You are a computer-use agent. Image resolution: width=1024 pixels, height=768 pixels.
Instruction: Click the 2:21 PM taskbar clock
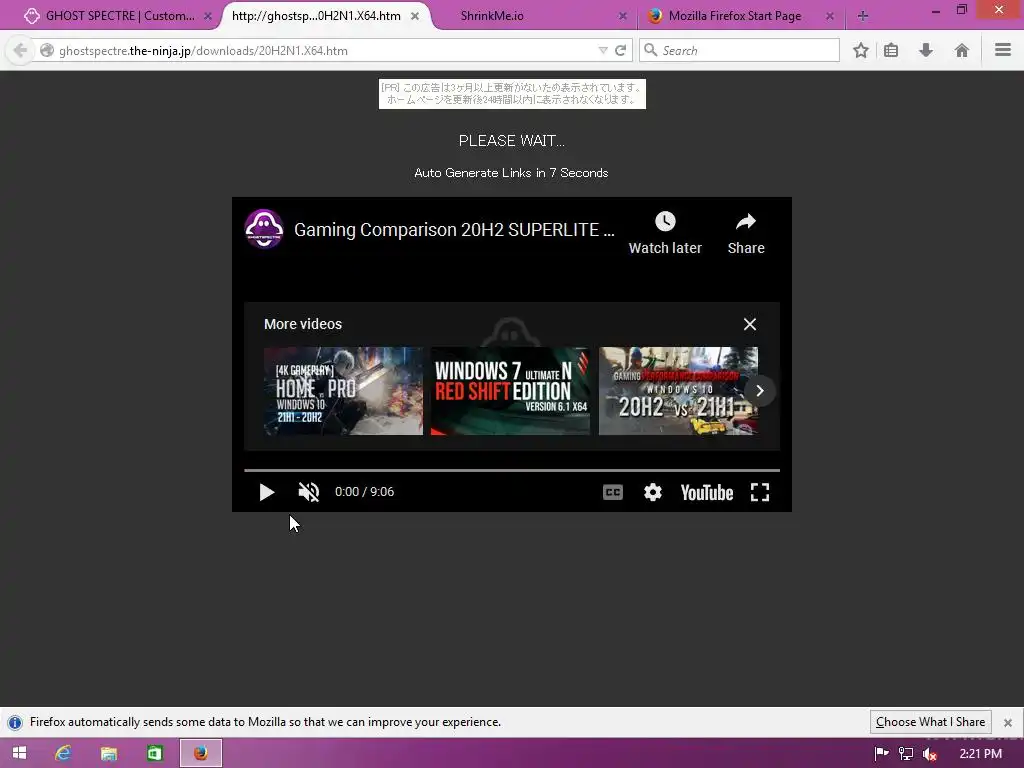coord(980,754)
